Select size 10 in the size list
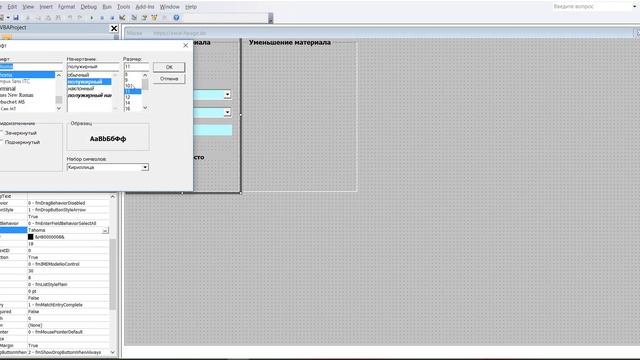 (129, 86)
